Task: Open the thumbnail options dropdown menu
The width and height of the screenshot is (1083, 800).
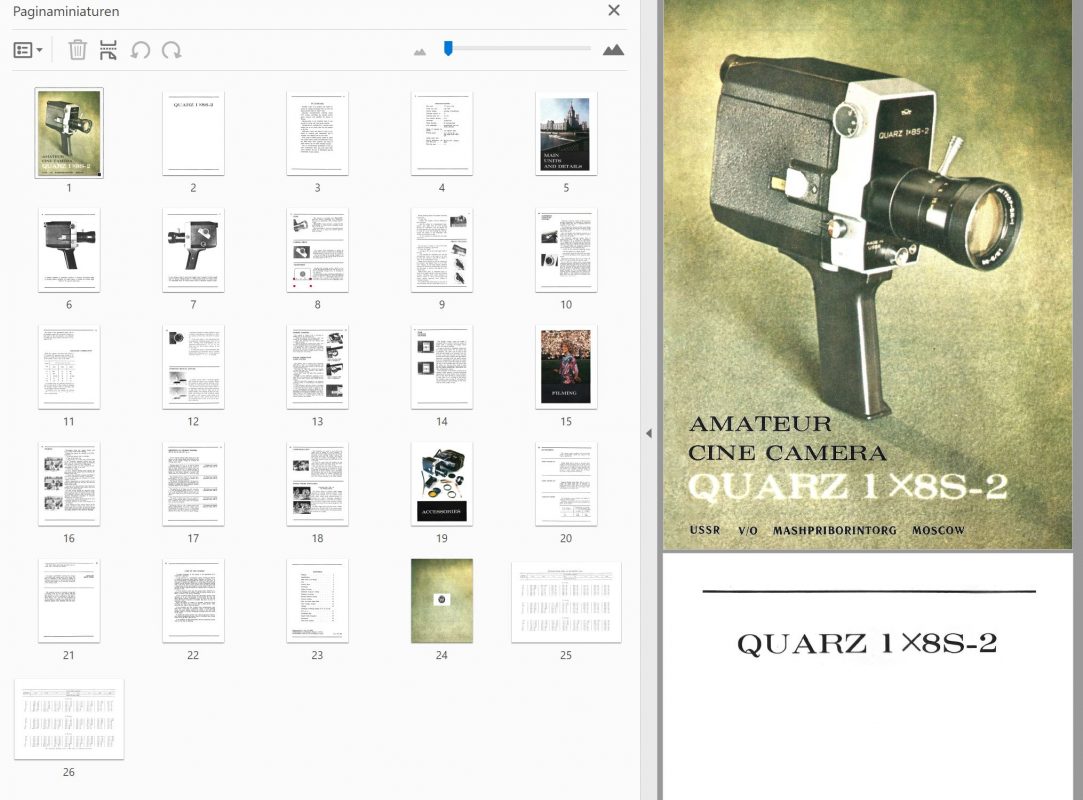Action: (x=27, y=50)
